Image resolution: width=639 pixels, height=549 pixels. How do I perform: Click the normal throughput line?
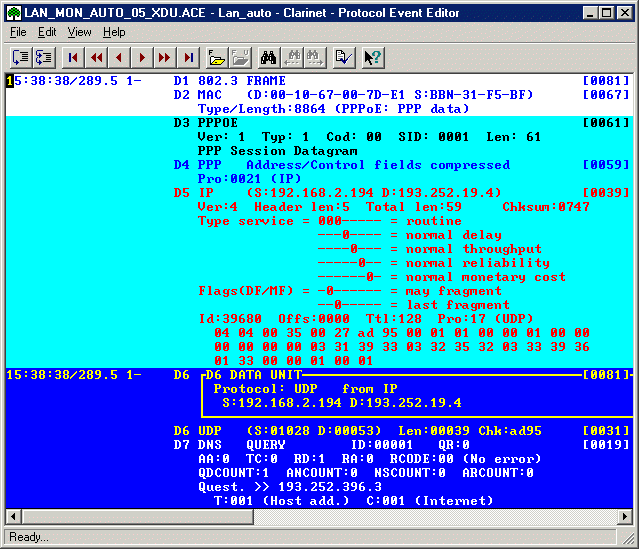pos(430,249)
